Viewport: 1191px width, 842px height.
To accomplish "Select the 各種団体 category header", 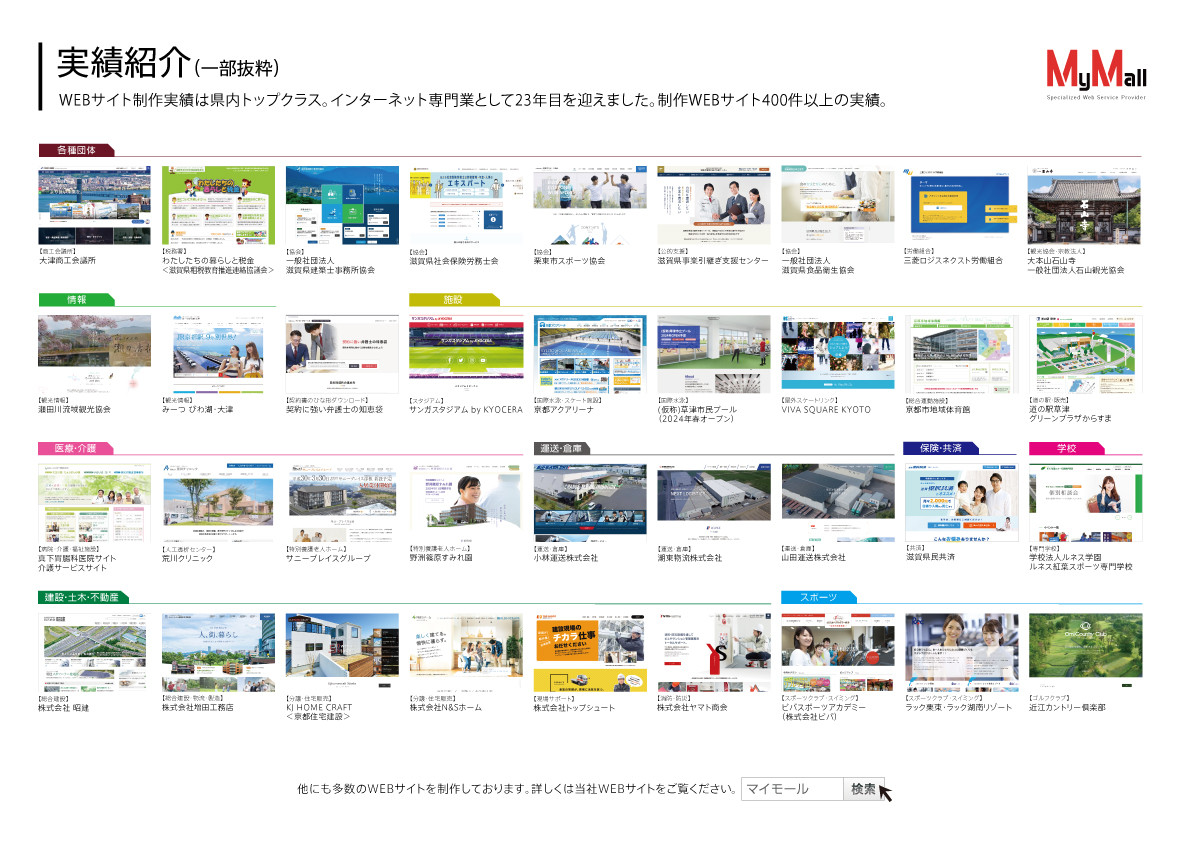I will (x=78, y=147).
